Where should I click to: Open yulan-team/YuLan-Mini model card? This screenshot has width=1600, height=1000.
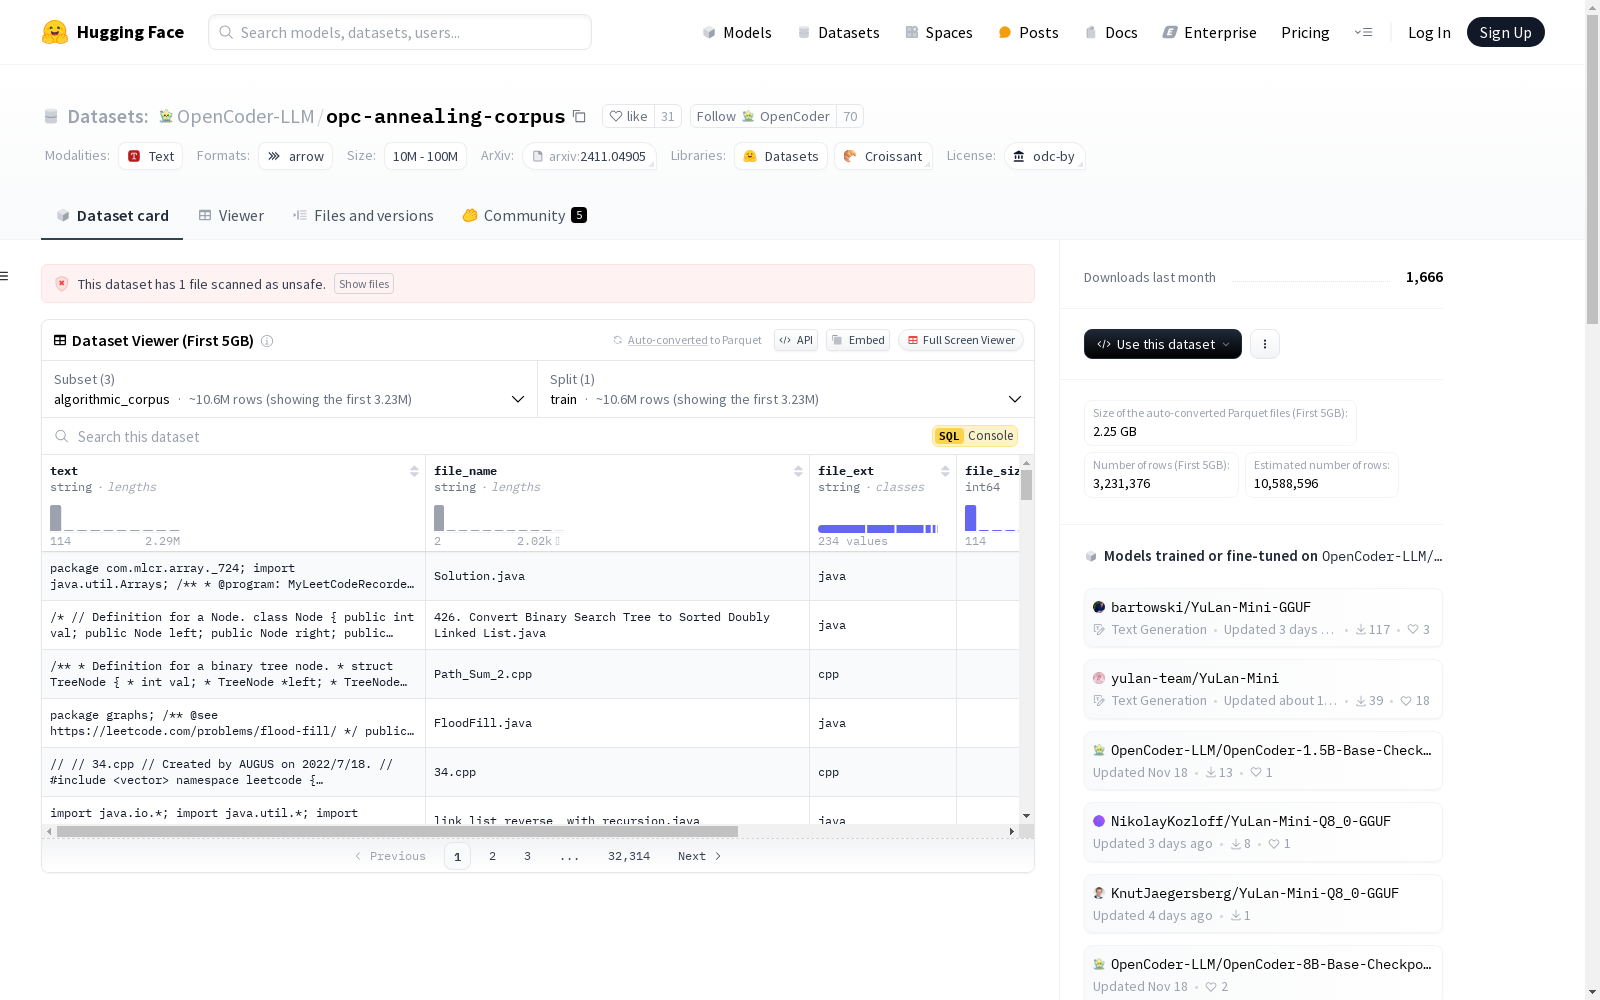pos(1263,689)
